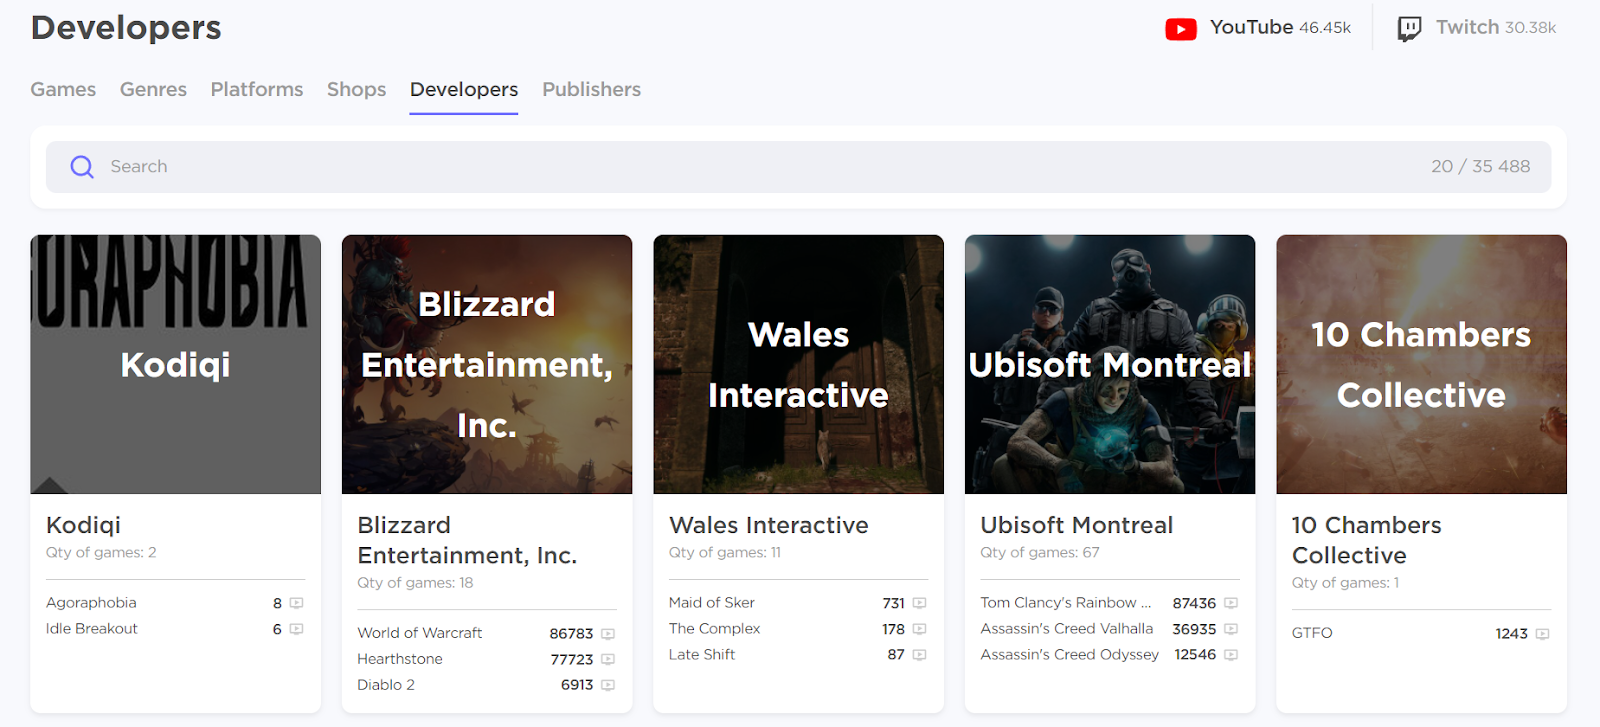Open The Complex game entry
Image resolution: width=1600 pixels, height=727 pixels.
[x=714, y=629]
